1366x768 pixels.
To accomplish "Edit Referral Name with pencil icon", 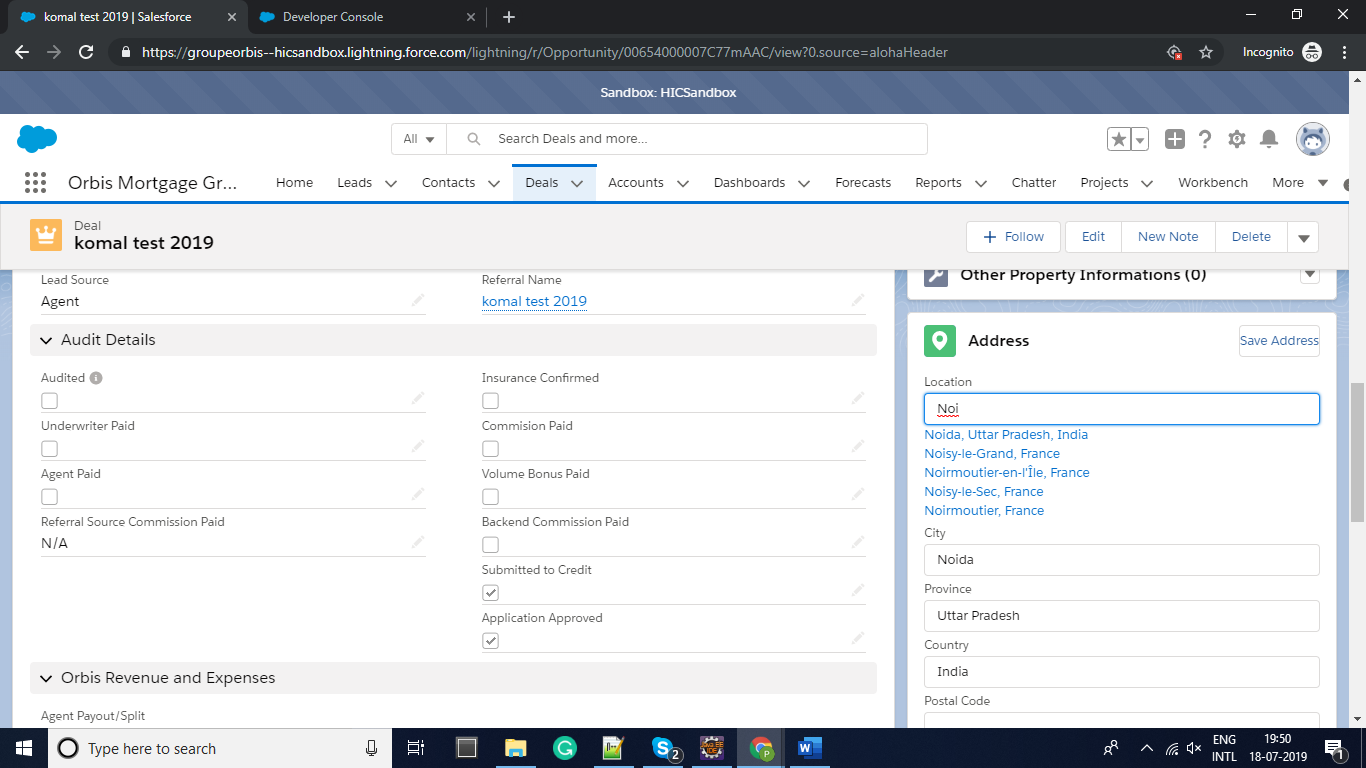I will coord(858,300).
